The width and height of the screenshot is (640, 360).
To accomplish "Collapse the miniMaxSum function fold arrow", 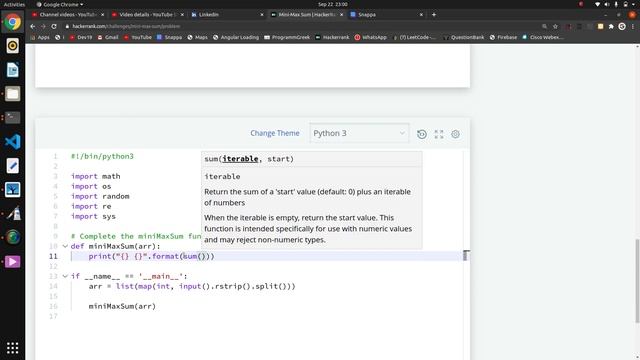I will coord(65,246).
